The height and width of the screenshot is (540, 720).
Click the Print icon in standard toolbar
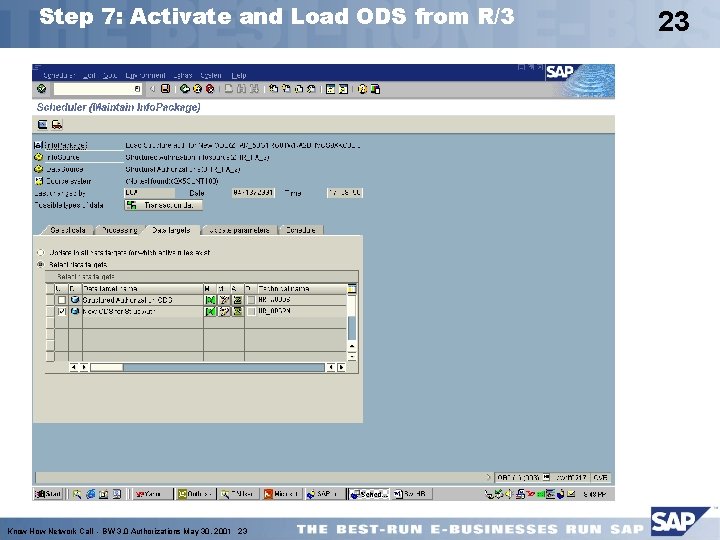click(x=229, y=89)
